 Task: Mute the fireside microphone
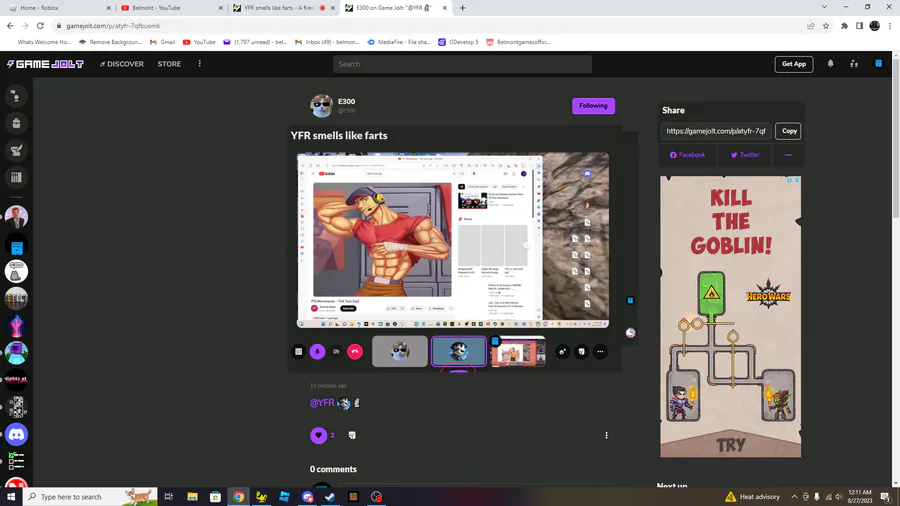tap(317, 352)
